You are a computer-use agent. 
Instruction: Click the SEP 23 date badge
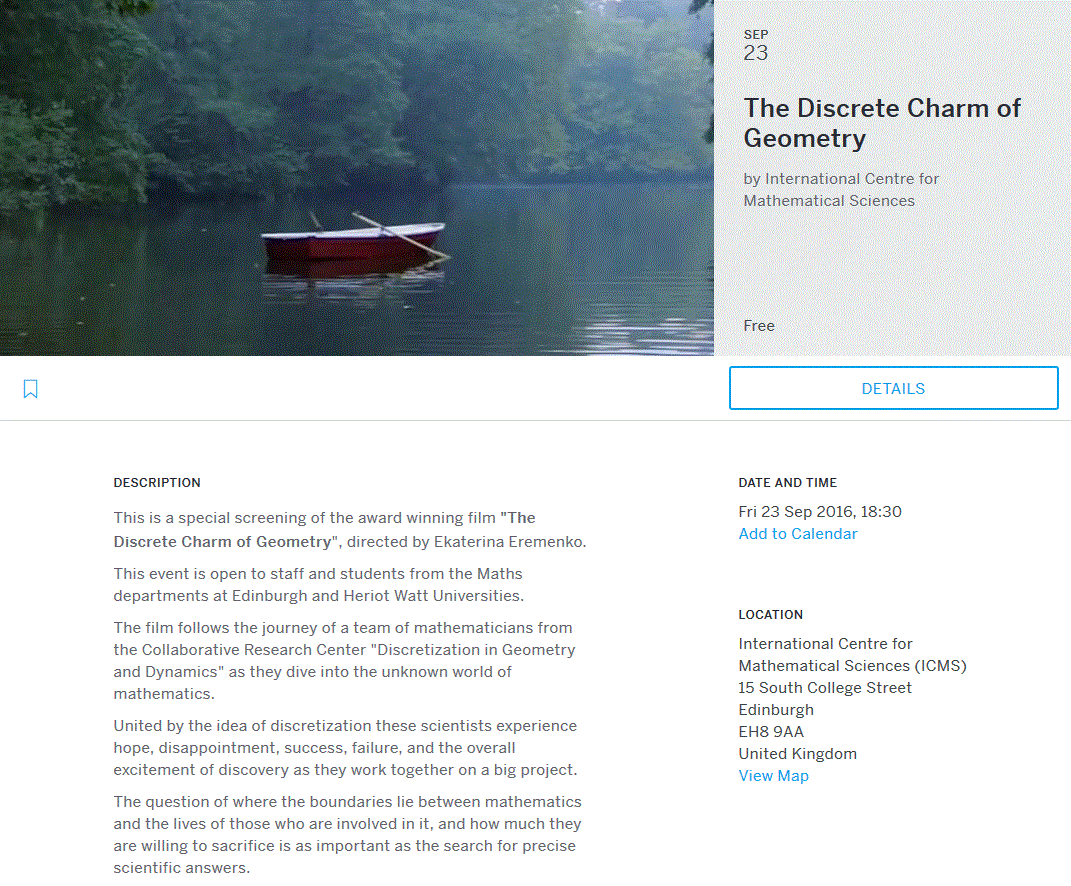(756, 46)
